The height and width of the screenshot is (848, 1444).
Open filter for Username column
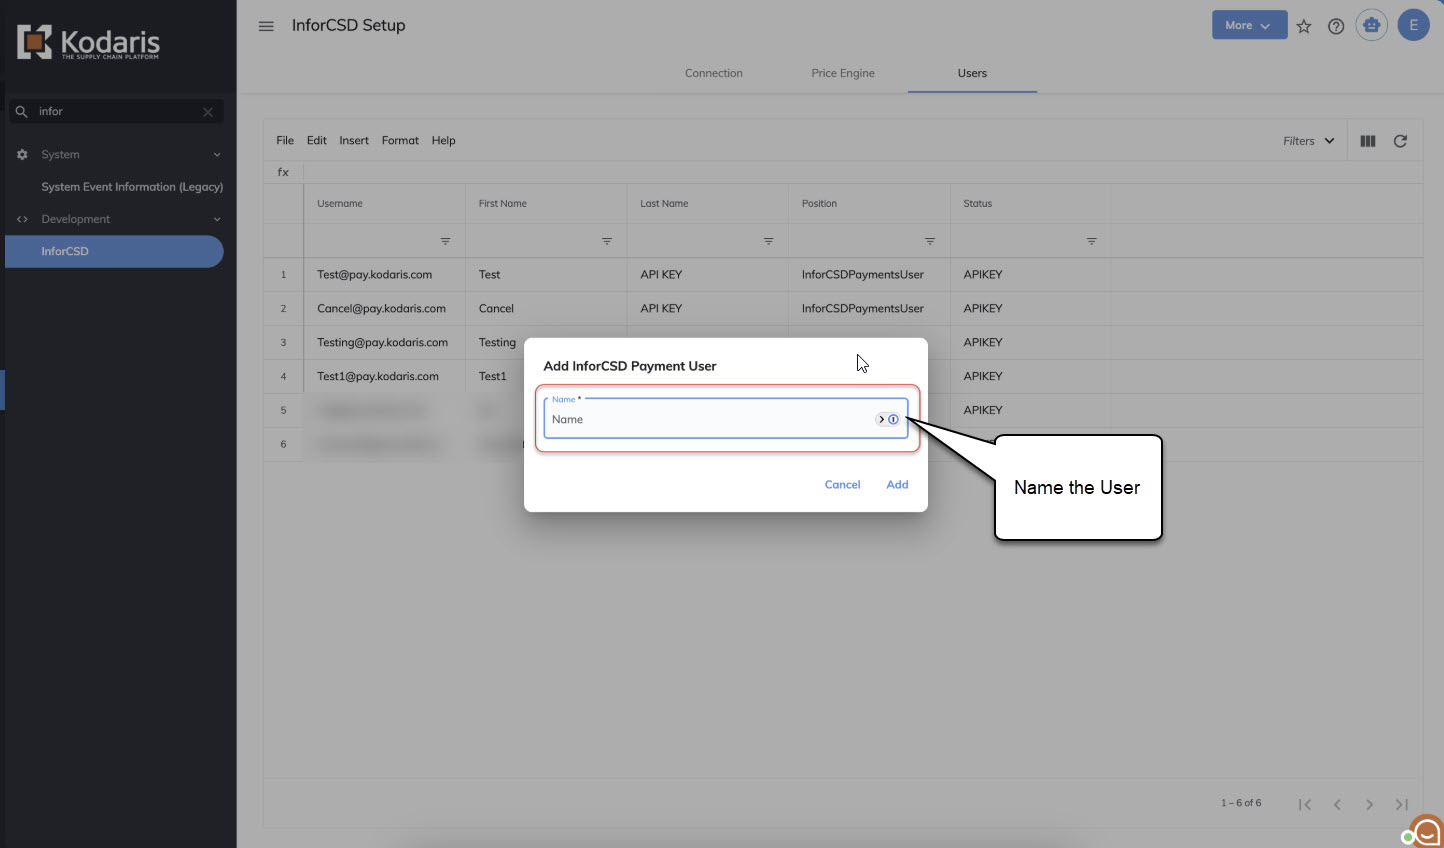(445, 241)
